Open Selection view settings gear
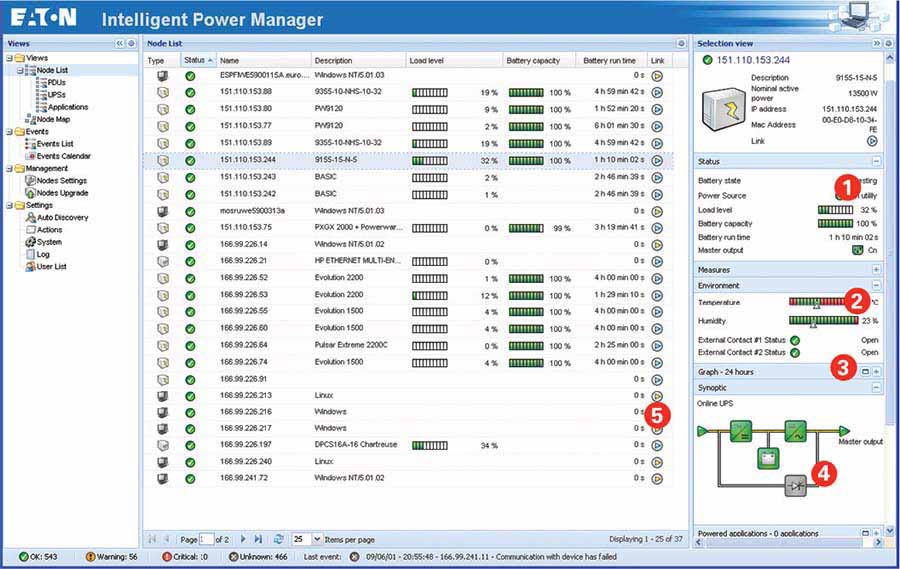This screenshot has height=569, width=900. tap(889, 44)
